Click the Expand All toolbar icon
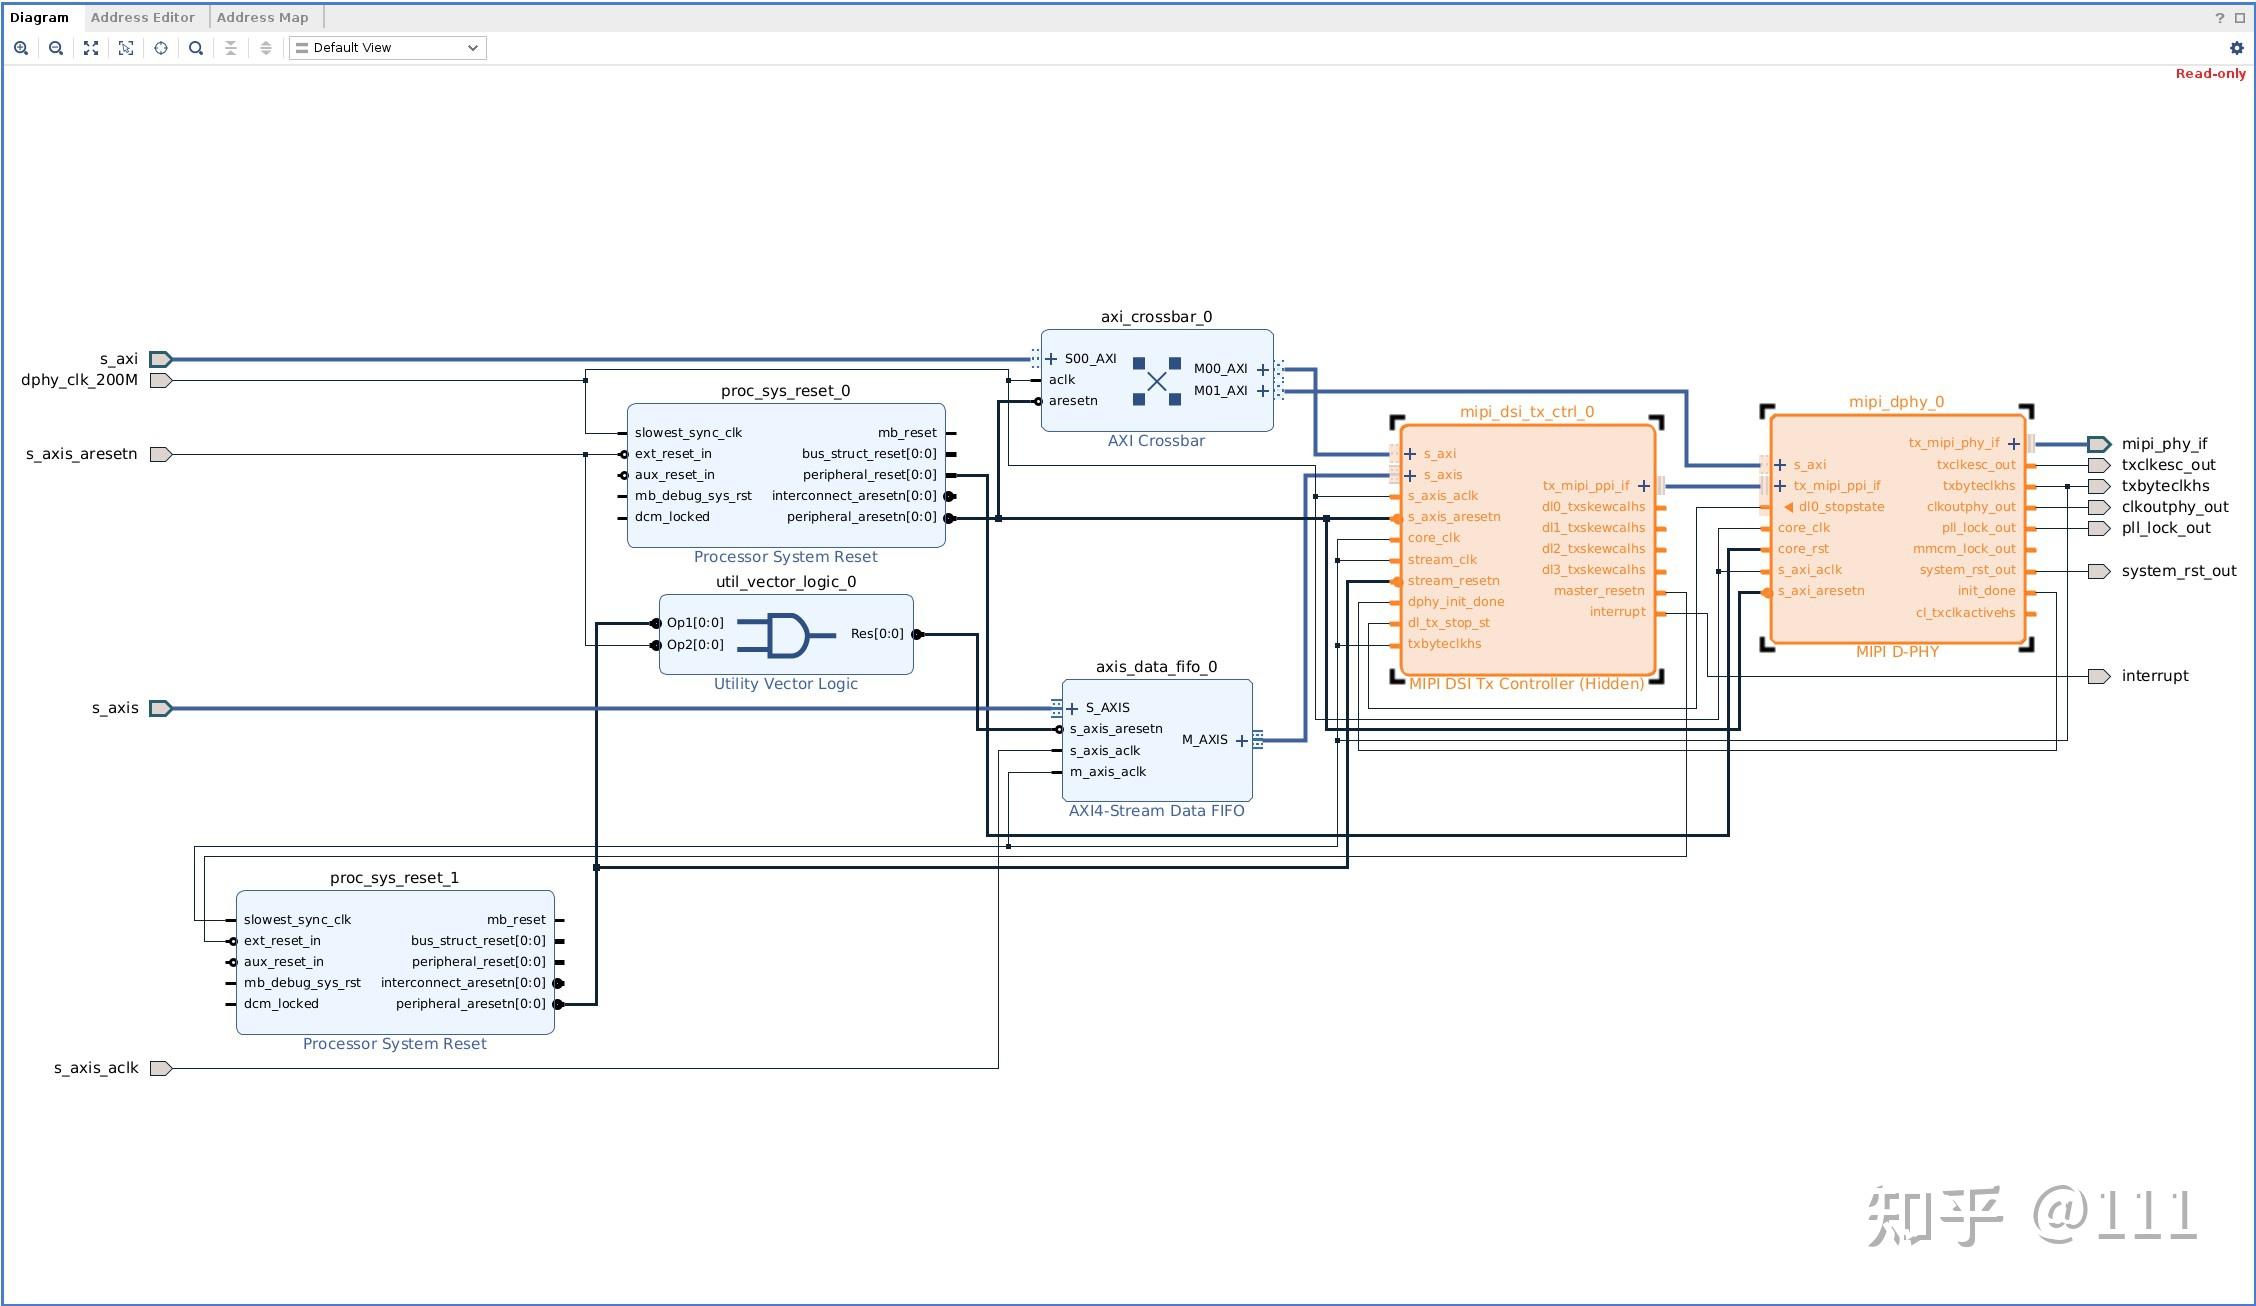 click(x=266, y=48)
